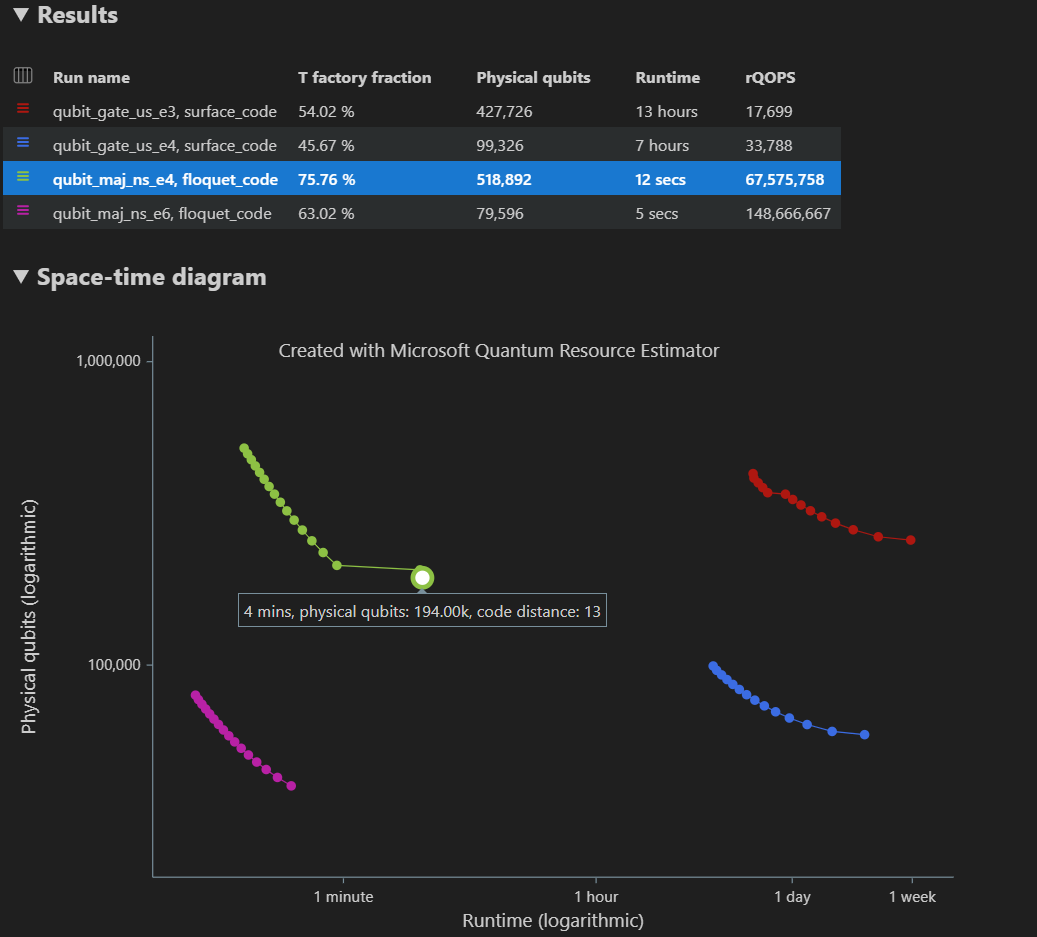Click the rQOPS column header

tap(770, 77)
